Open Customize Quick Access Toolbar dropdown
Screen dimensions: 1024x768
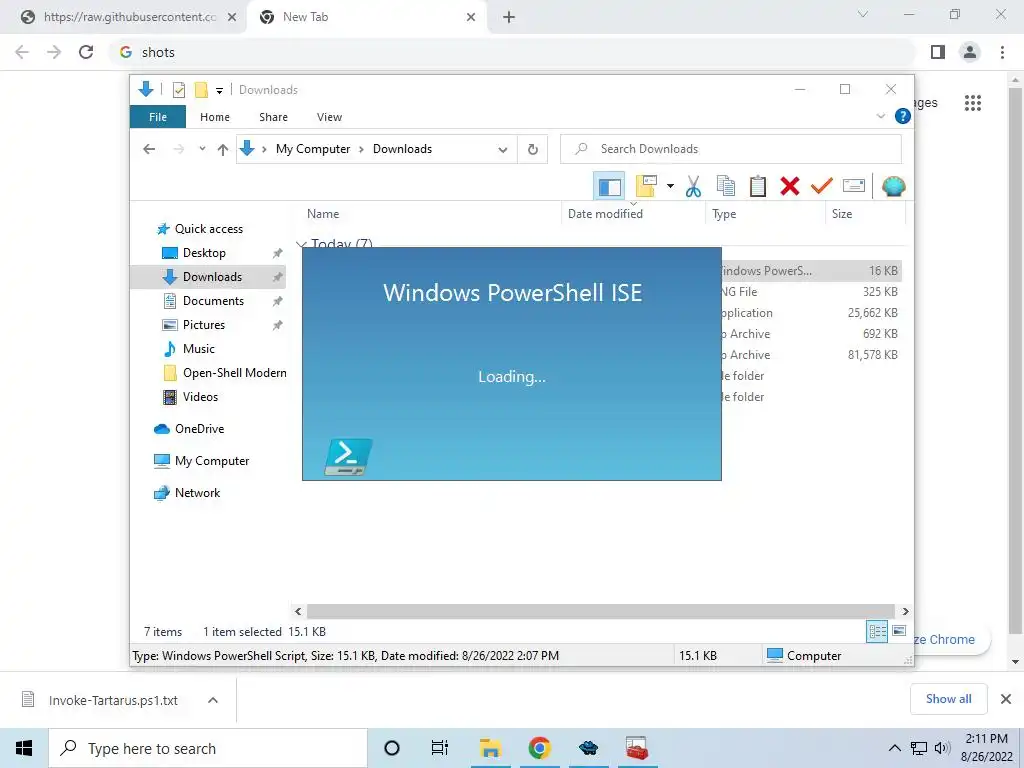coord(219,90)
